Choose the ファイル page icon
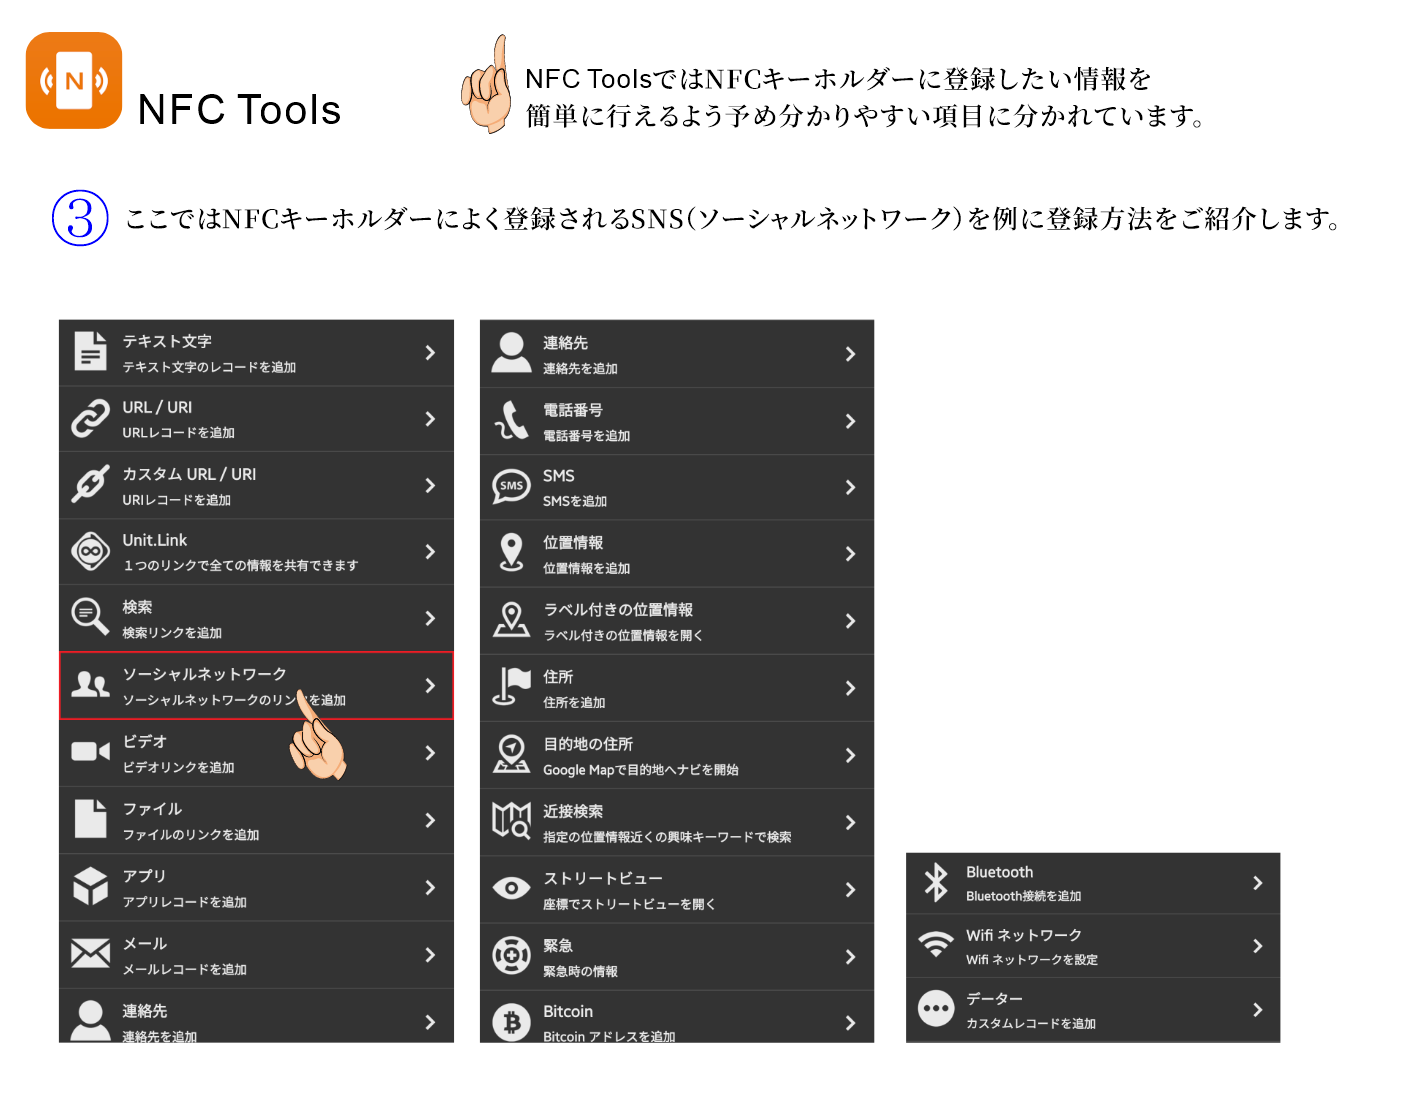 click(90, 818)
